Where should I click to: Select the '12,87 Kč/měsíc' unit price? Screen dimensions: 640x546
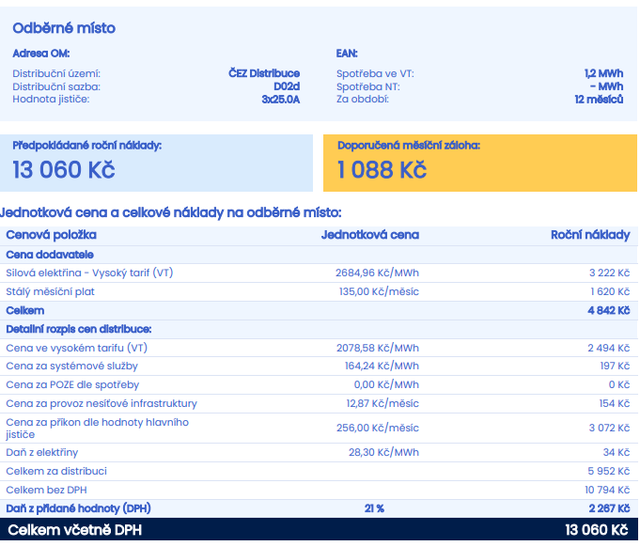click(382, 404)
